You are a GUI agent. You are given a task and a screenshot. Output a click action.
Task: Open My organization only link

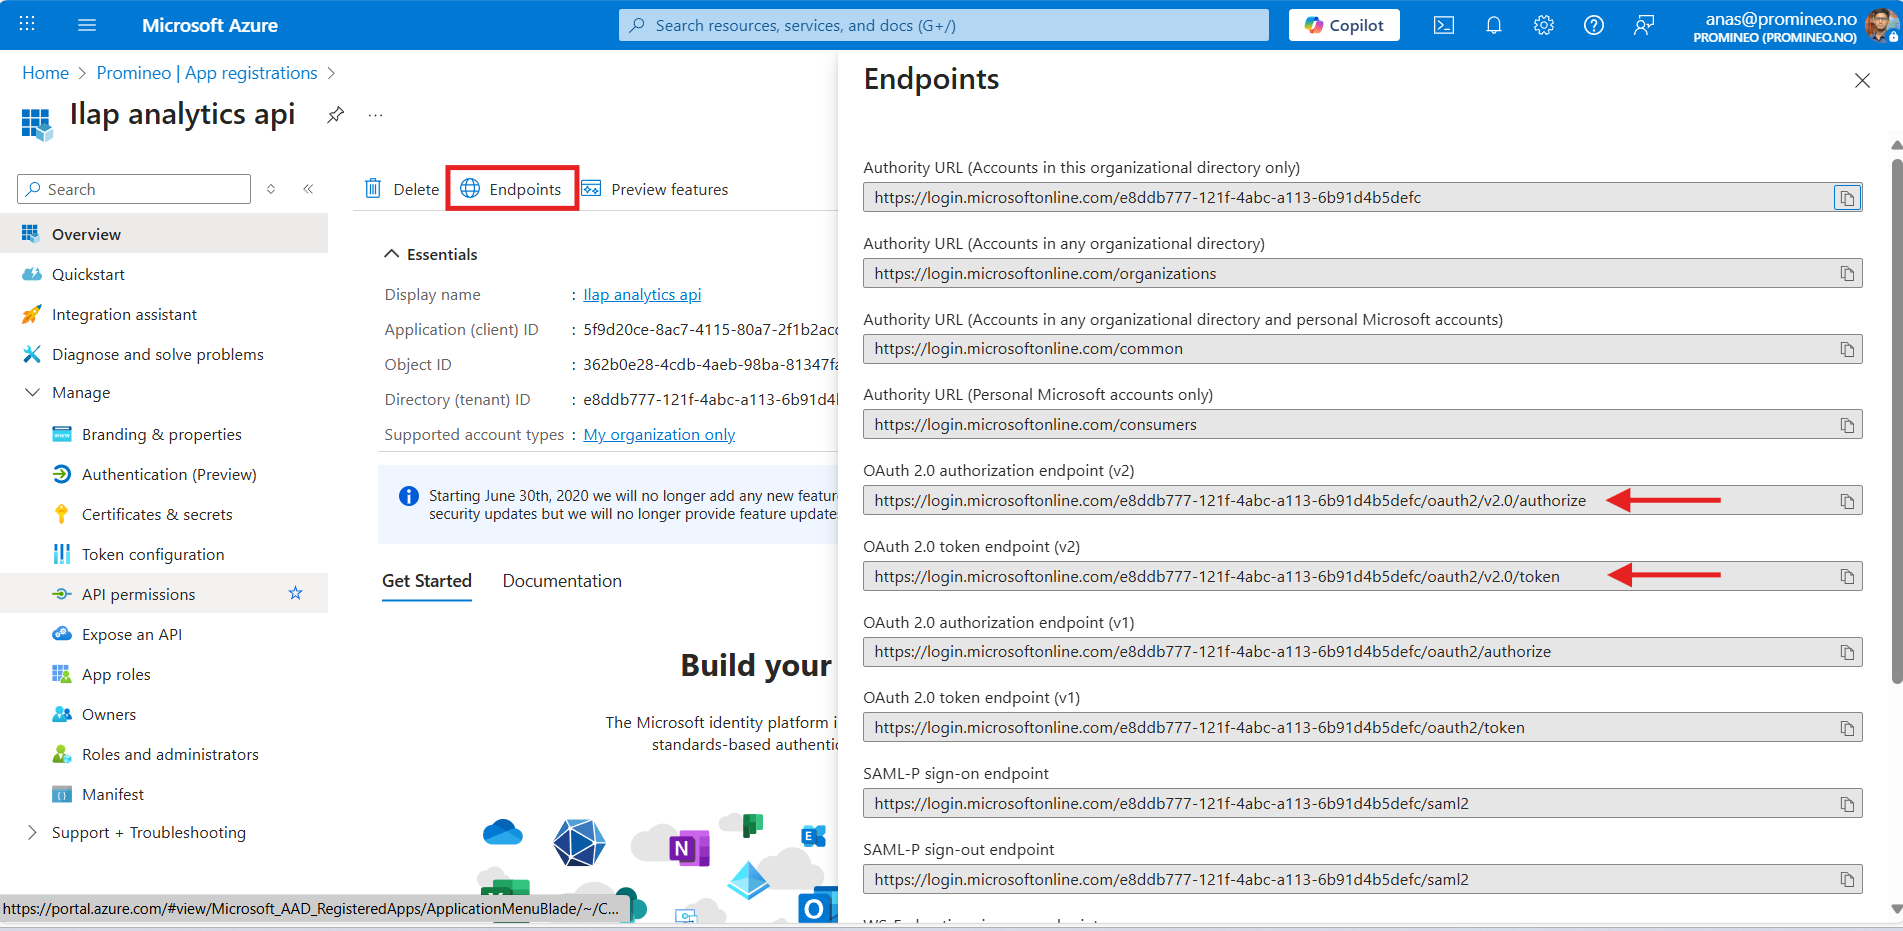[659, 434]
